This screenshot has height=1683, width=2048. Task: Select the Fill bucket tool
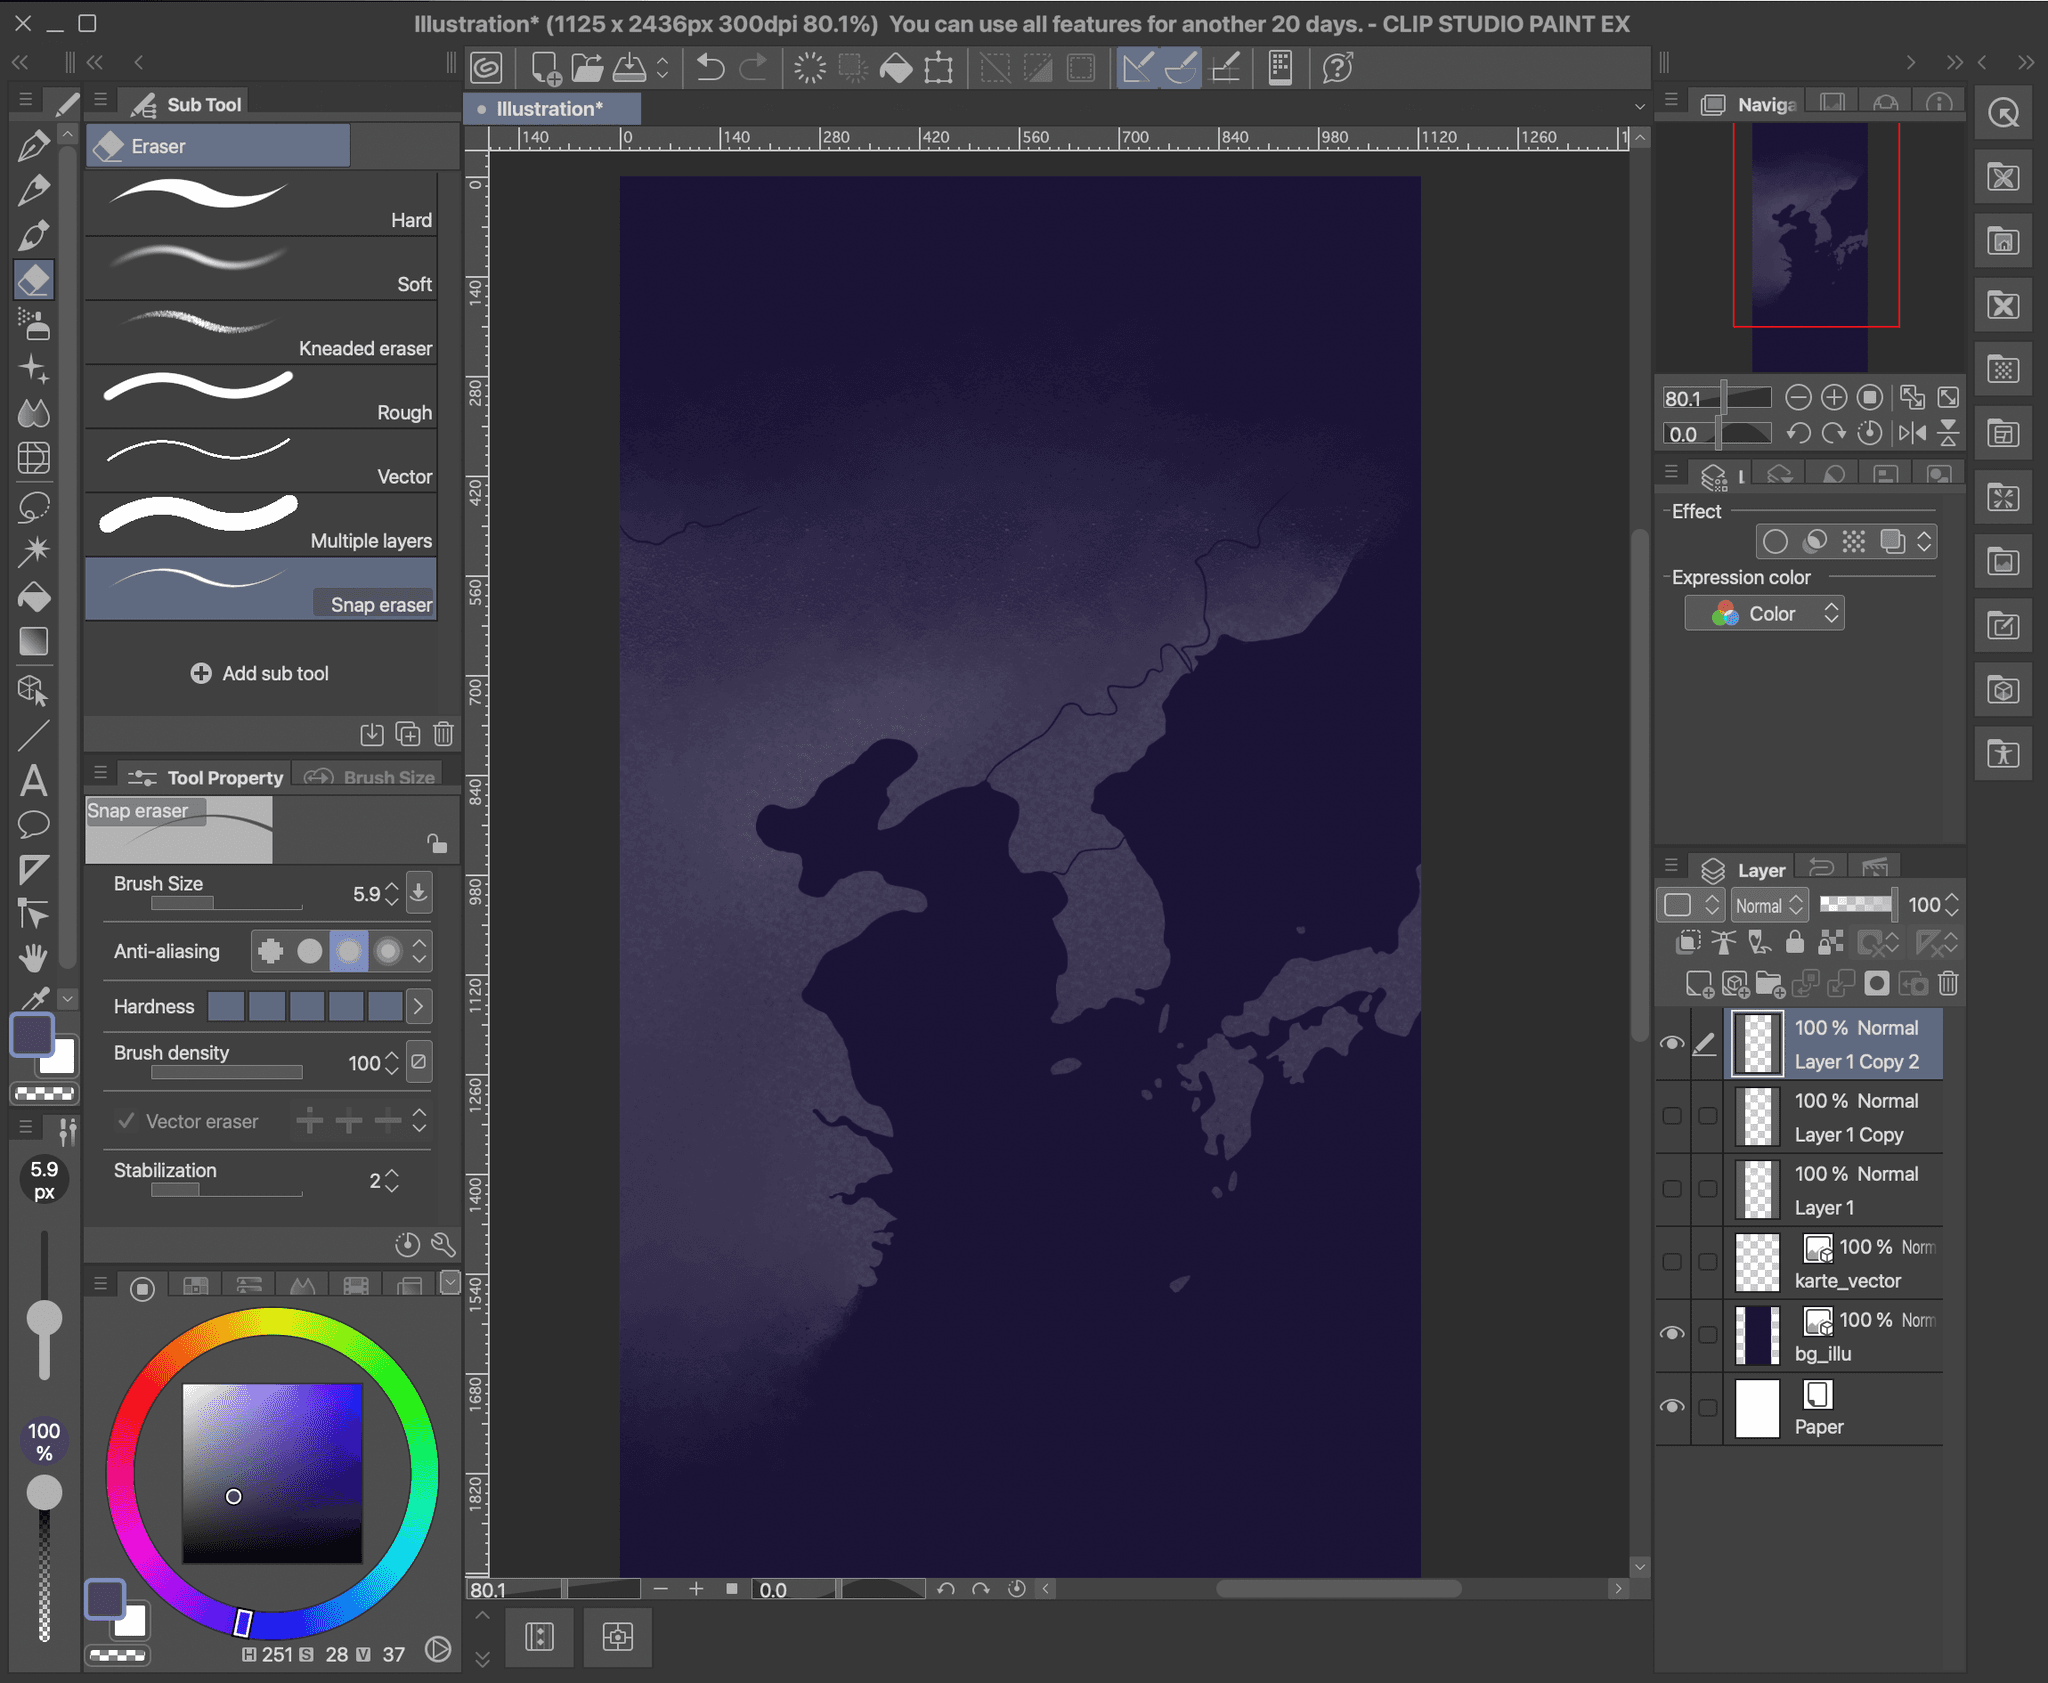33,597
